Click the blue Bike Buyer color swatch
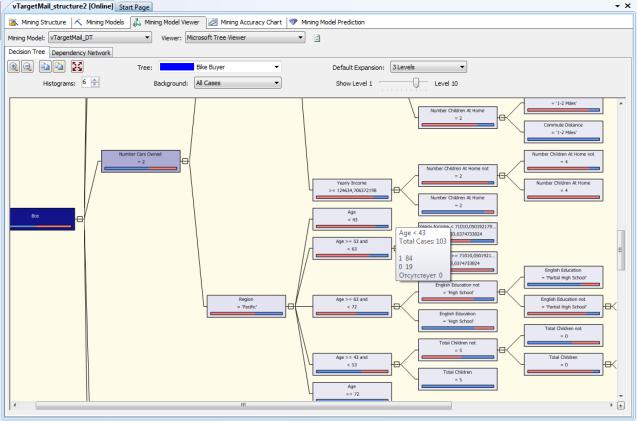This screenshot has width=638, height=421. [177, 67]
